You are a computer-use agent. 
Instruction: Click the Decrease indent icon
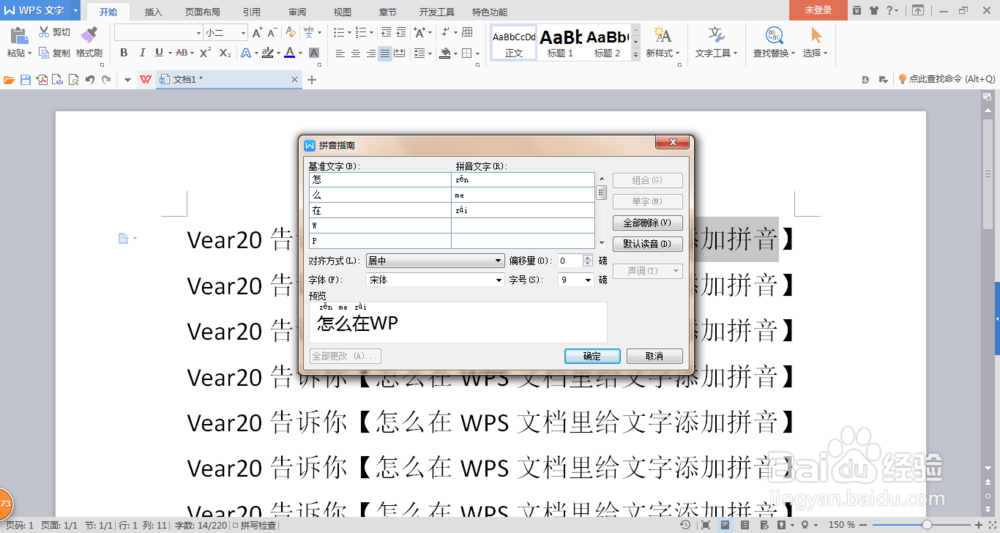point(386,32)
